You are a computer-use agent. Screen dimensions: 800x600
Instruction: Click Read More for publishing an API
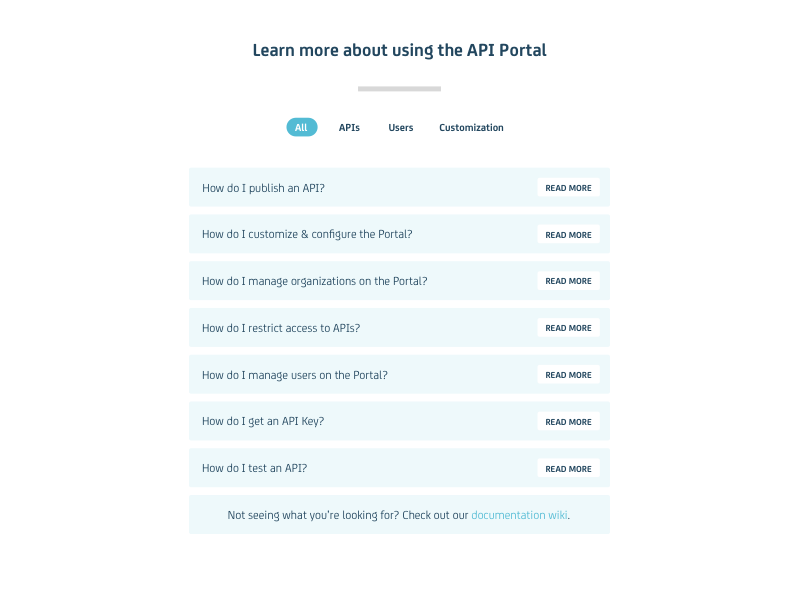(x=568, y=188)
